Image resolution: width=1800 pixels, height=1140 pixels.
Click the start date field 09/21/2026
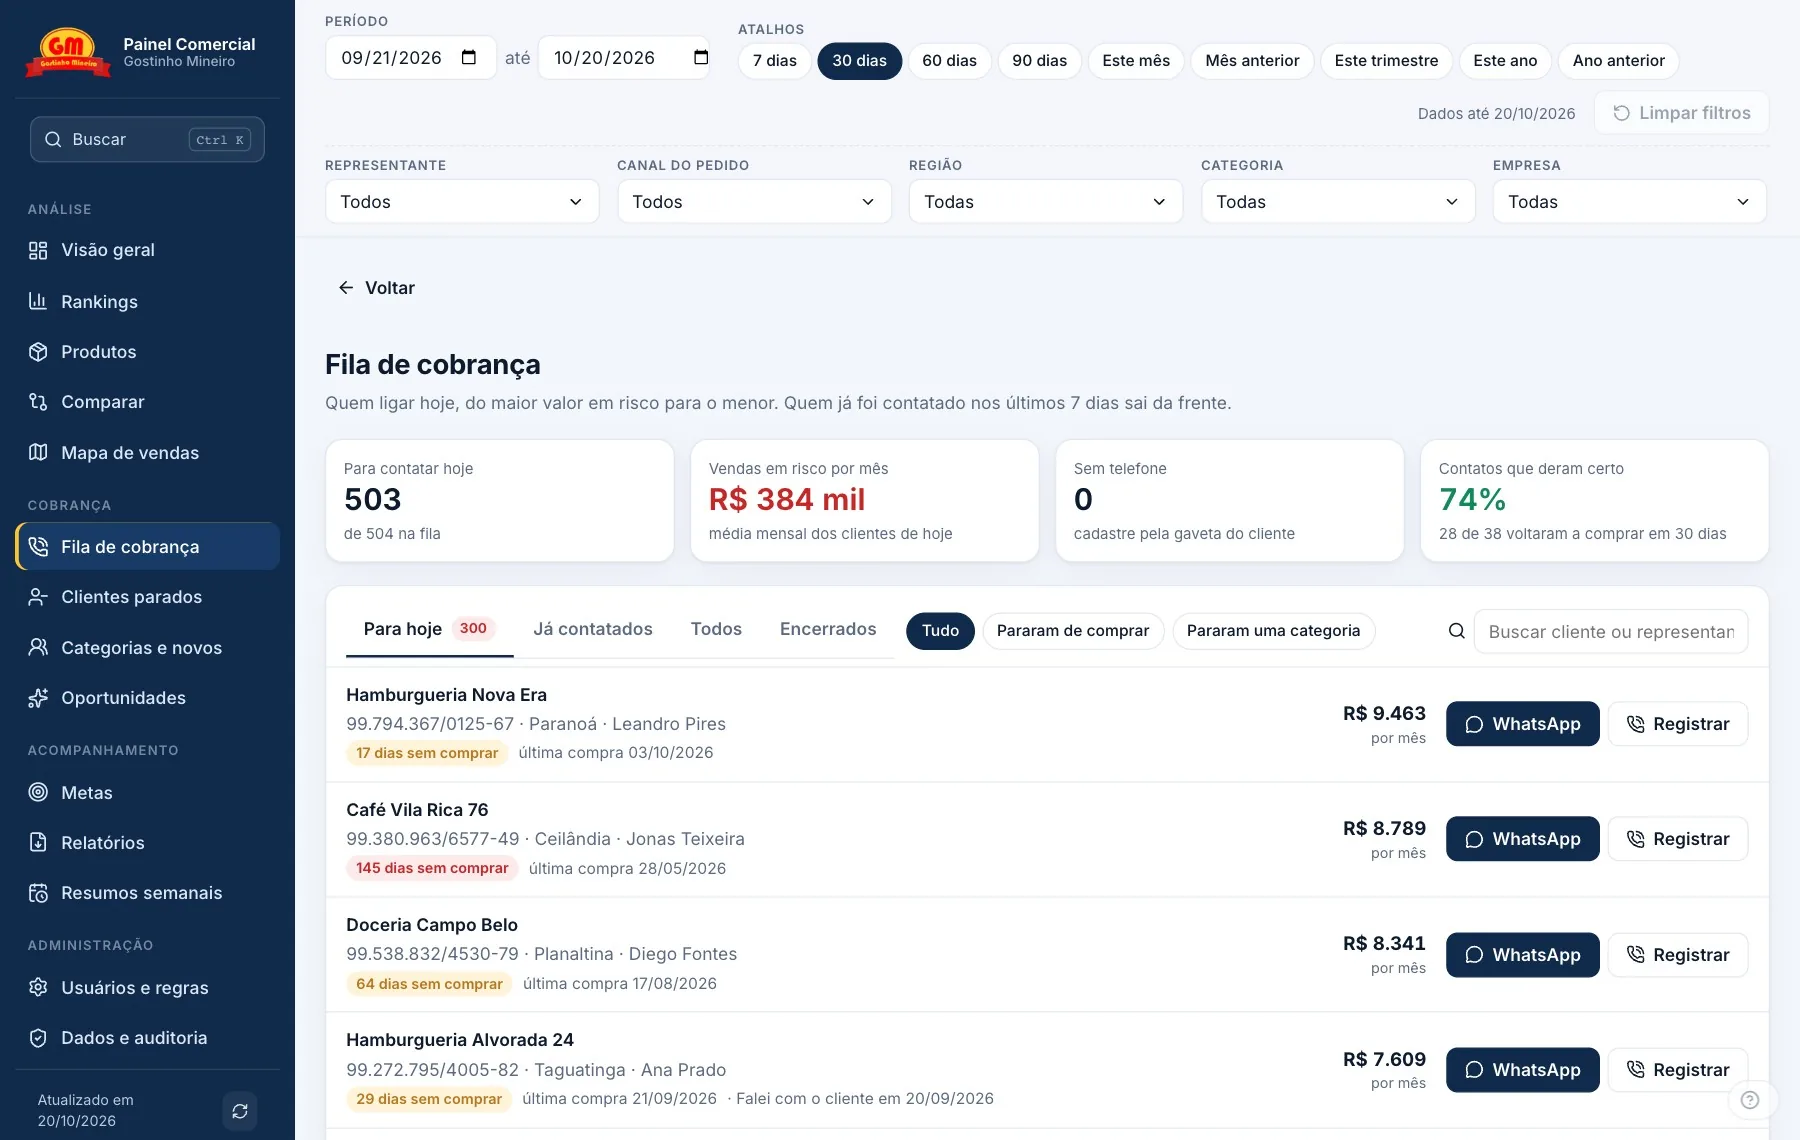[411, 58]
